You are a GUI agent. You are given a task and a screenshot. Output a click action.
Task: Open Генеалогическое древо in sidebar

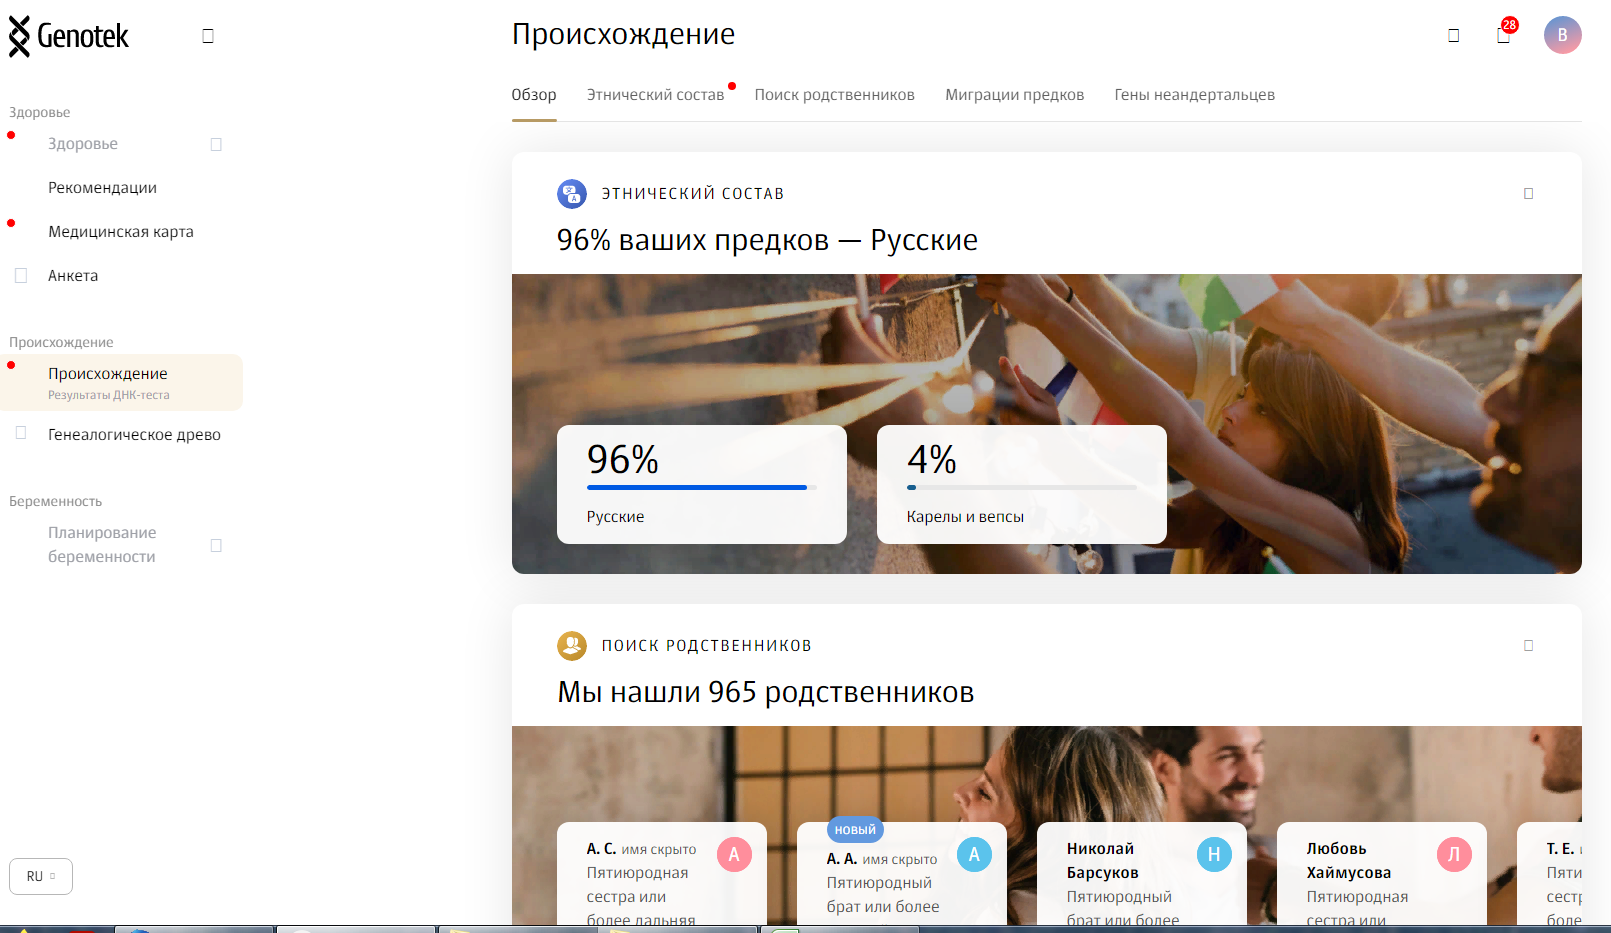134,435
